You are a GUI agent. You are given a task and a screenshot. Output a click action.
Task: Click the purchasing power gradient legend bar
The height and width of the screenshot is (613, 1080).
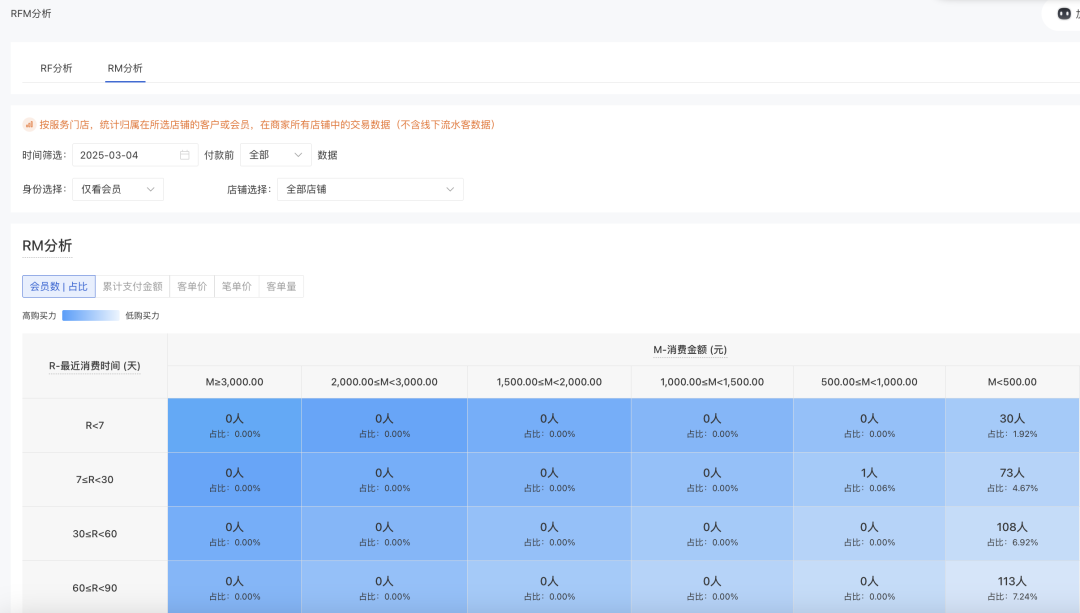[90, 315]
